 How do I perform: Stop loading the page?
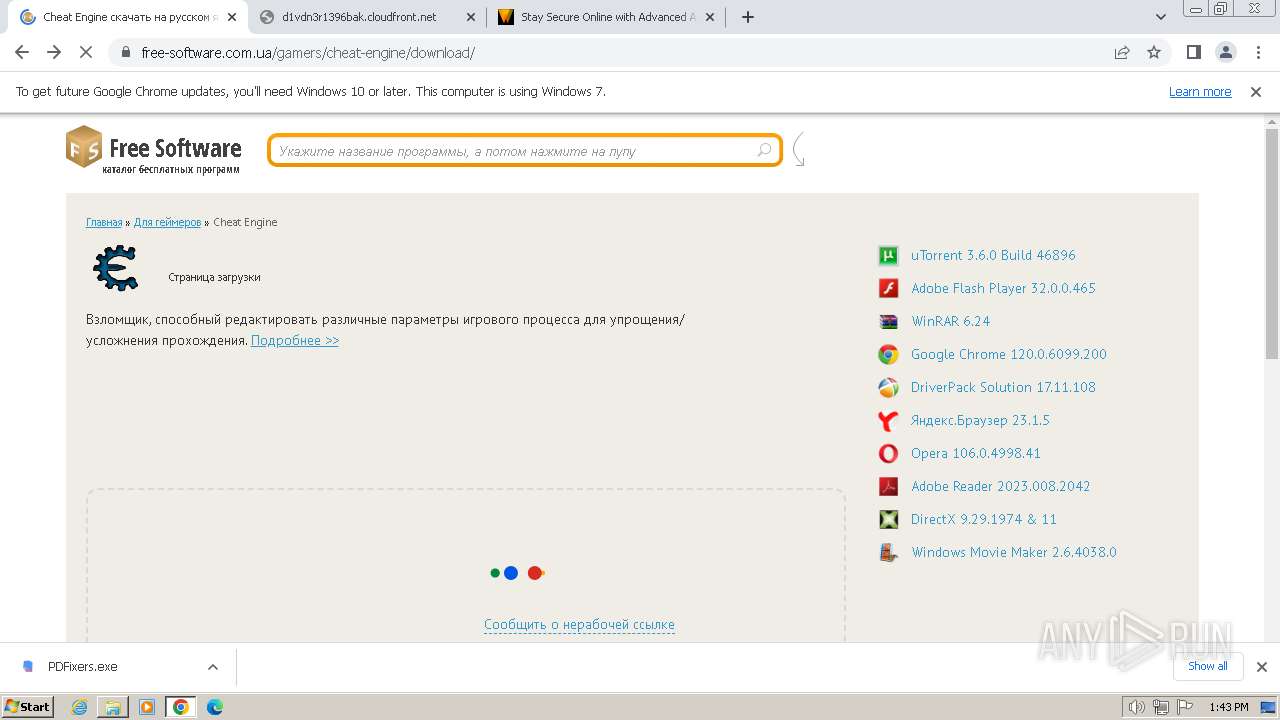pyautogui.click(x=86, y=52)
